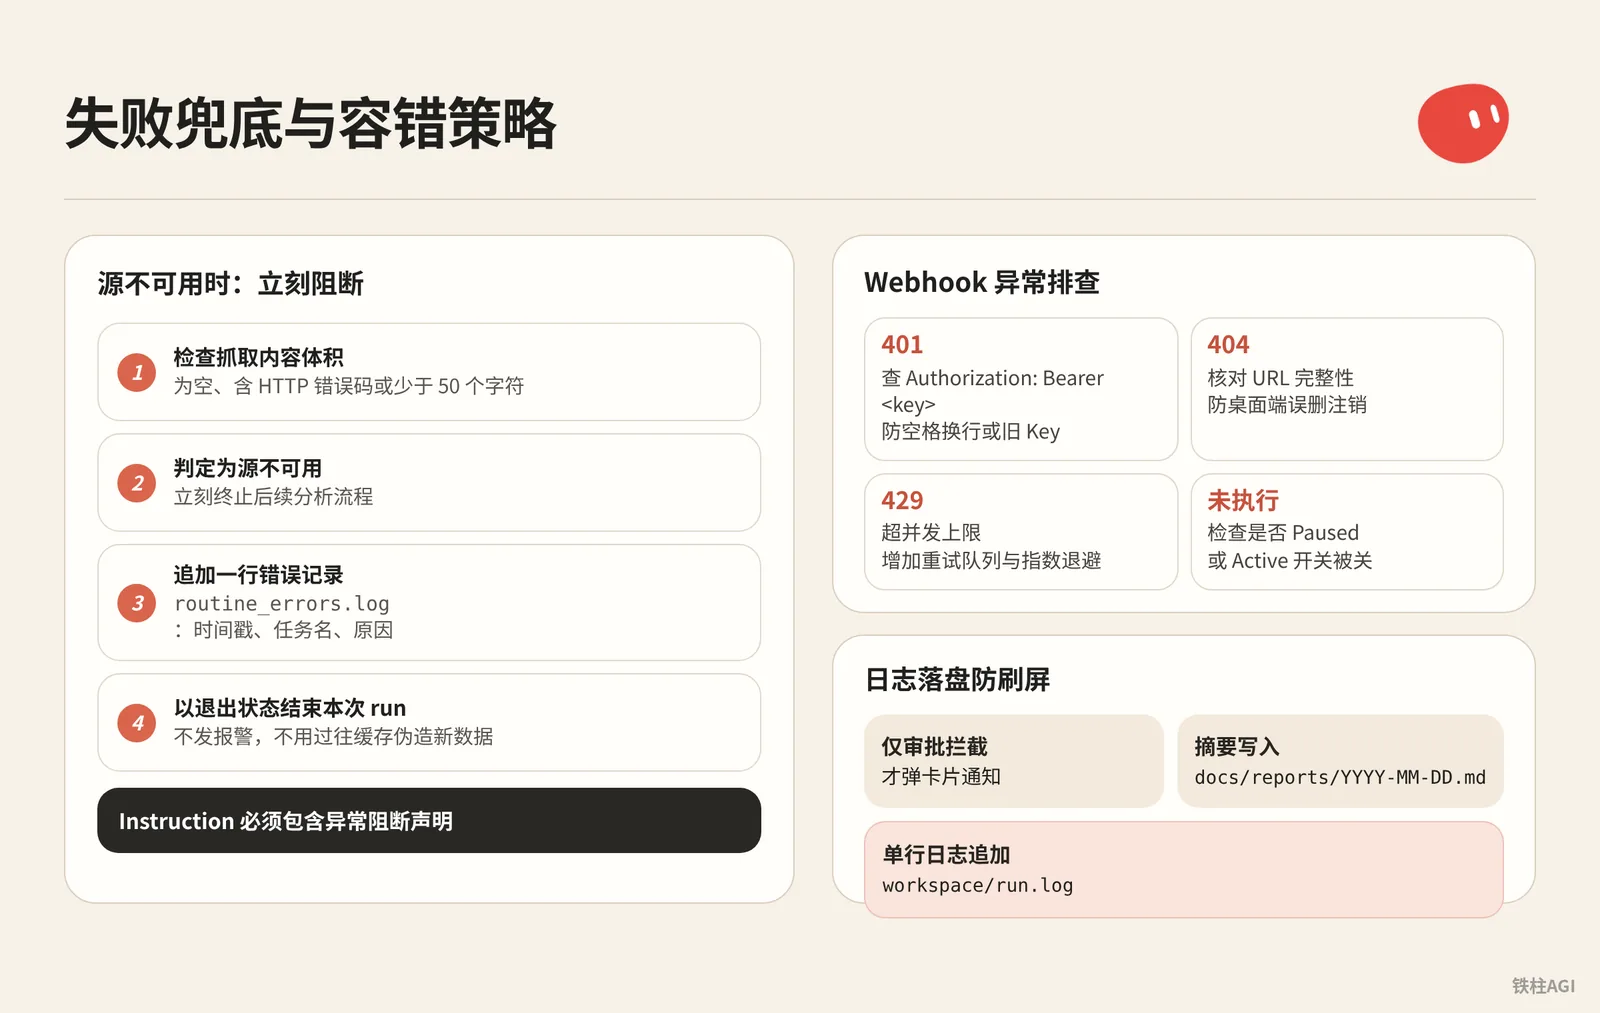This screenshot has height=1013, width=1600.
Task: Click the docs/reports/YYYY-MM-DD.md path text
Action: [1340, 778]
